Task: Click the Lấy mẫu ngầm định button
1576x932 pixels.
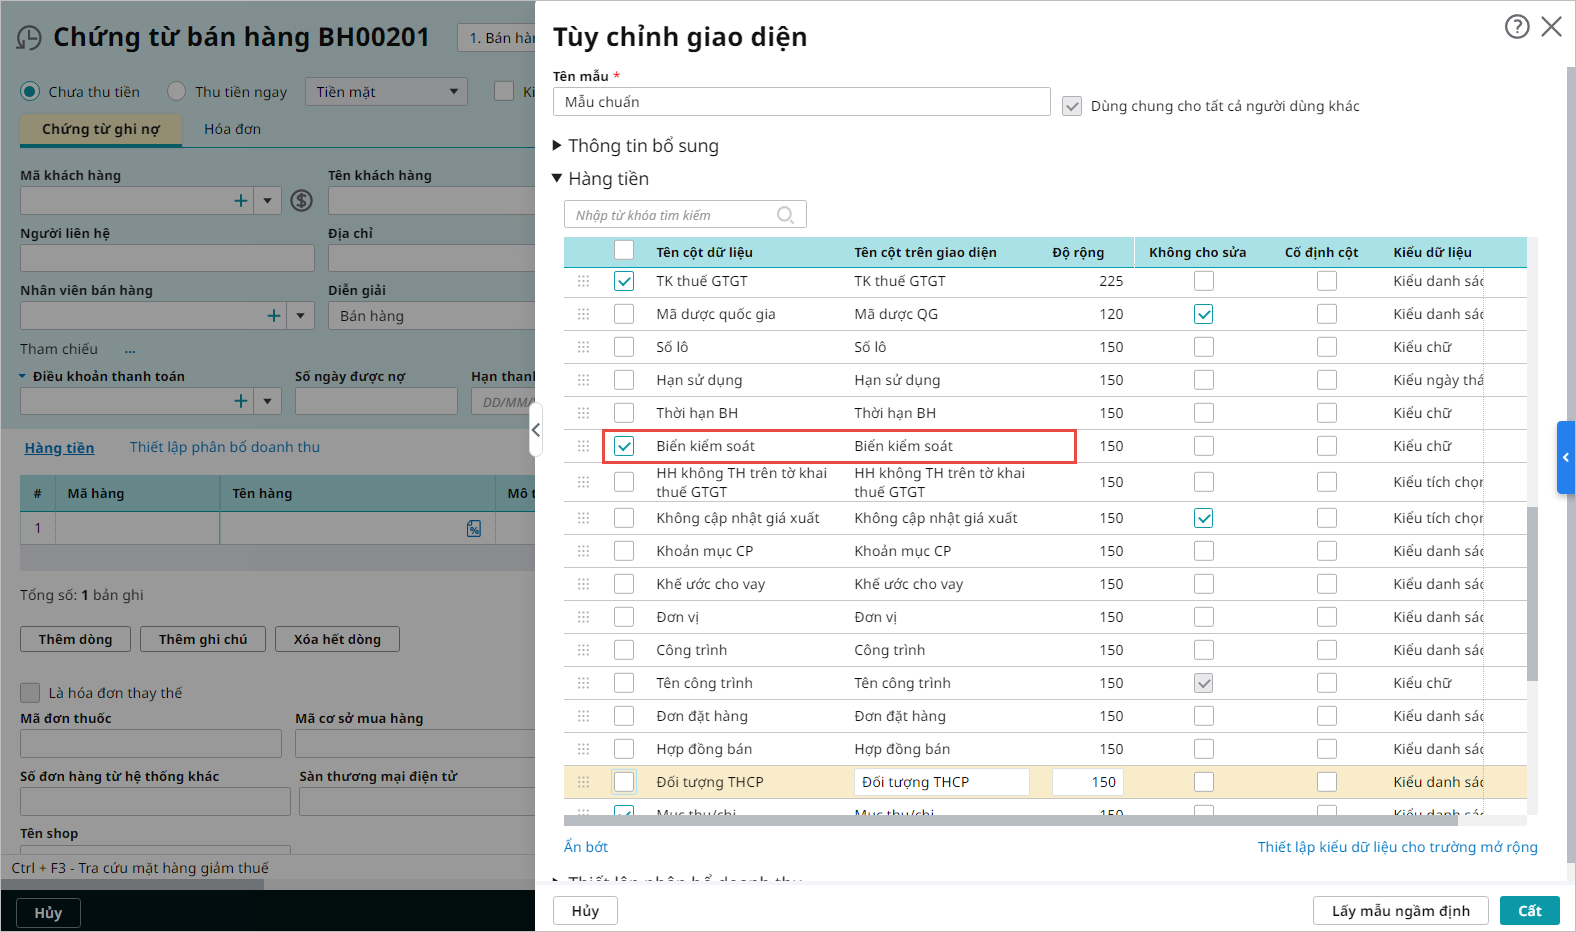Action: pos(1400,911)
